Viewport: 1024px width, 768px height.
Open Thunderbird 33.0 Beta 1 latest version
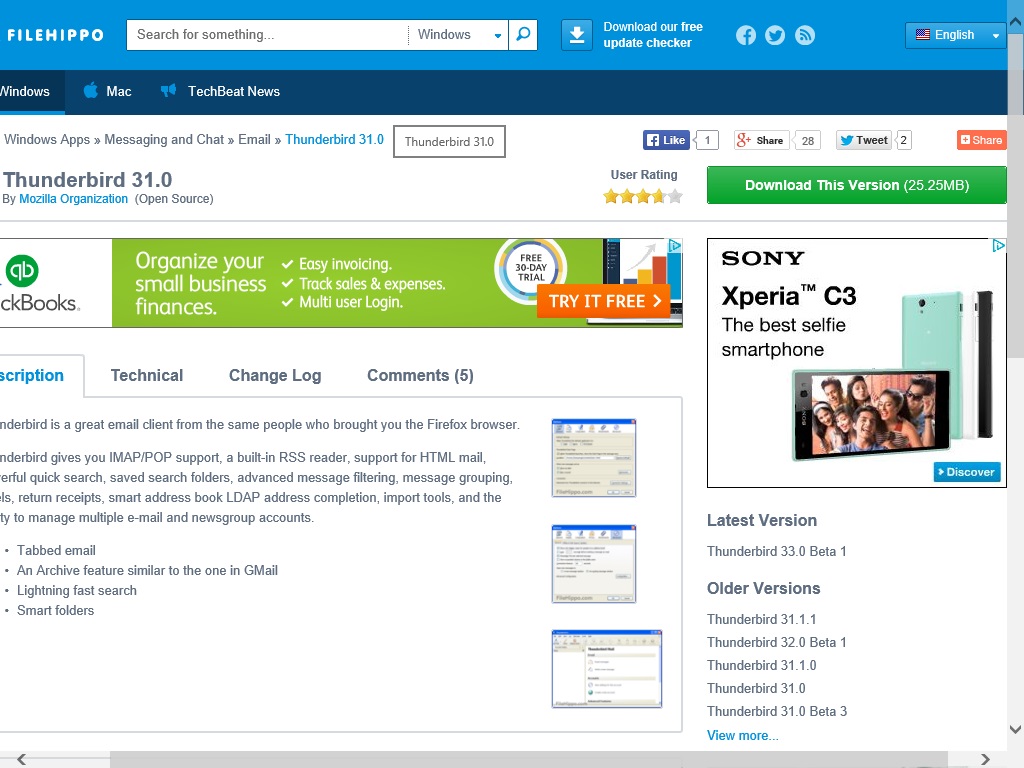click(x=776, y=551)
